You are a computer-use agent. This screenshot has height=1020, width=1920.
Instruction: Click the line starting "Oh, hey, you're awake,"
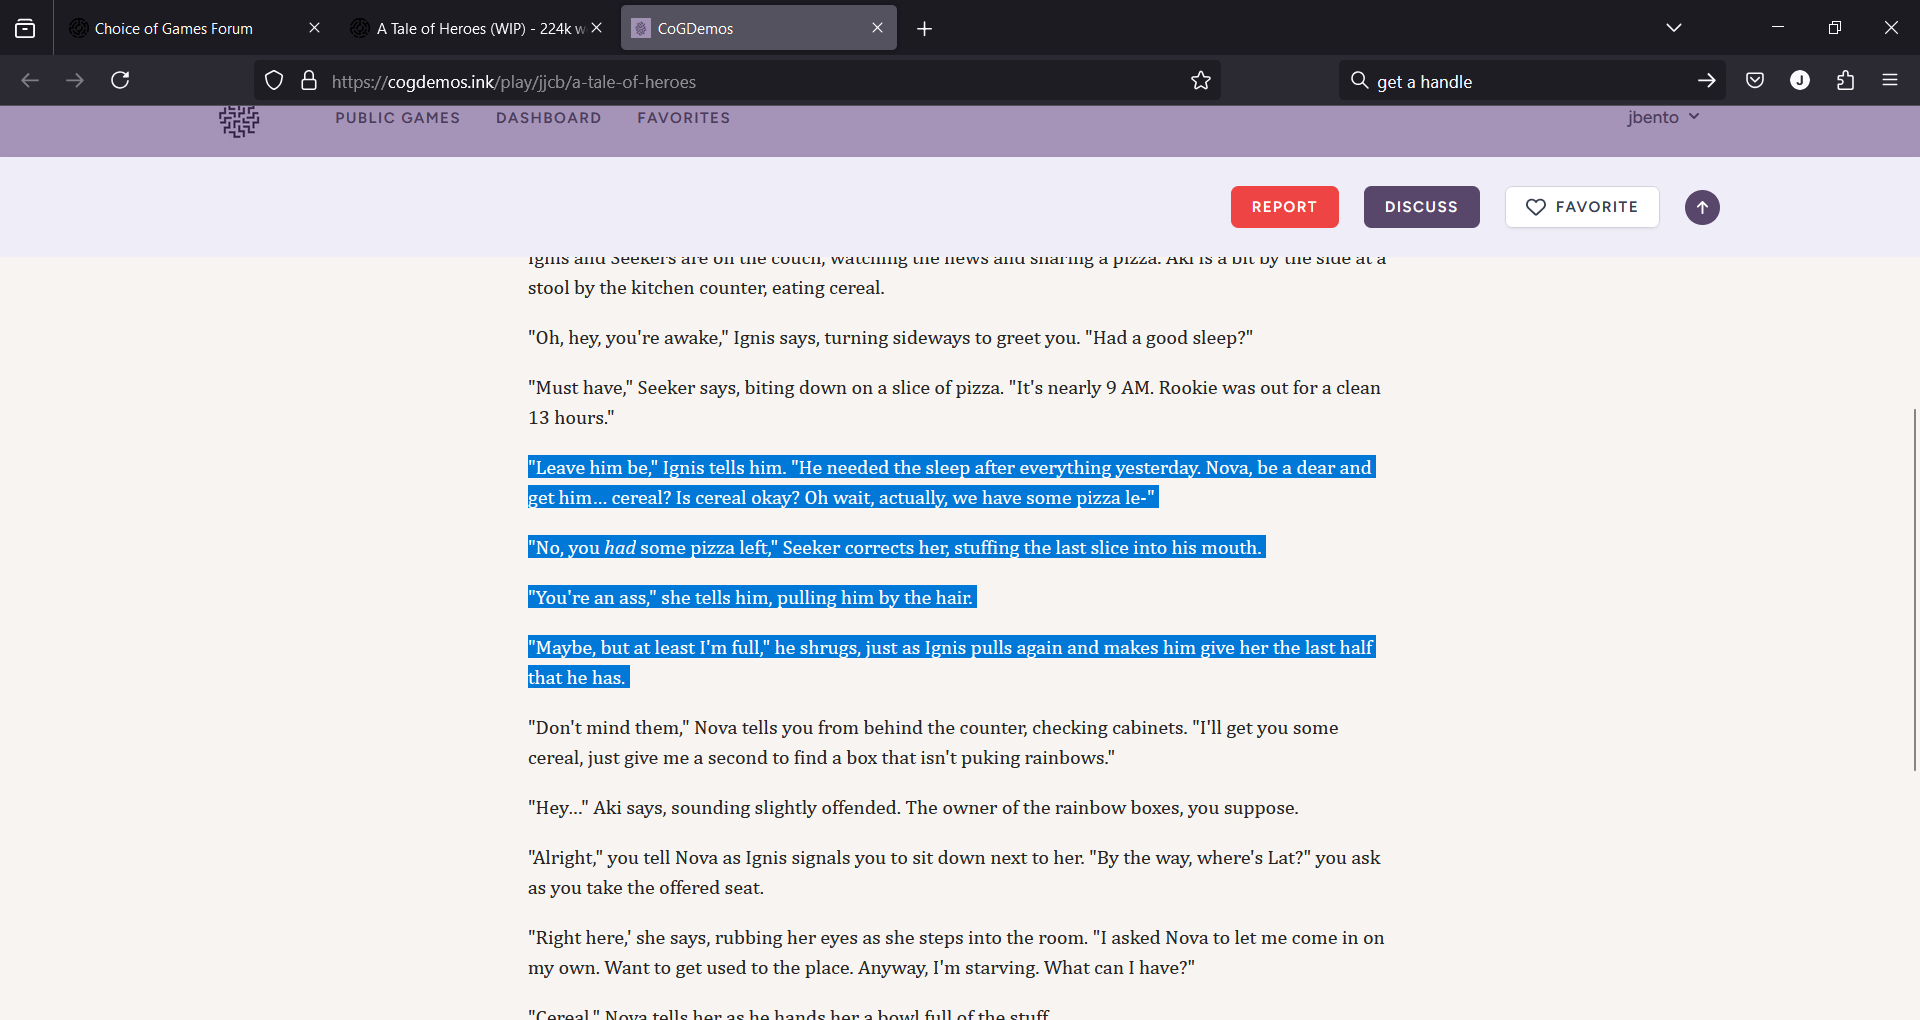890,338
